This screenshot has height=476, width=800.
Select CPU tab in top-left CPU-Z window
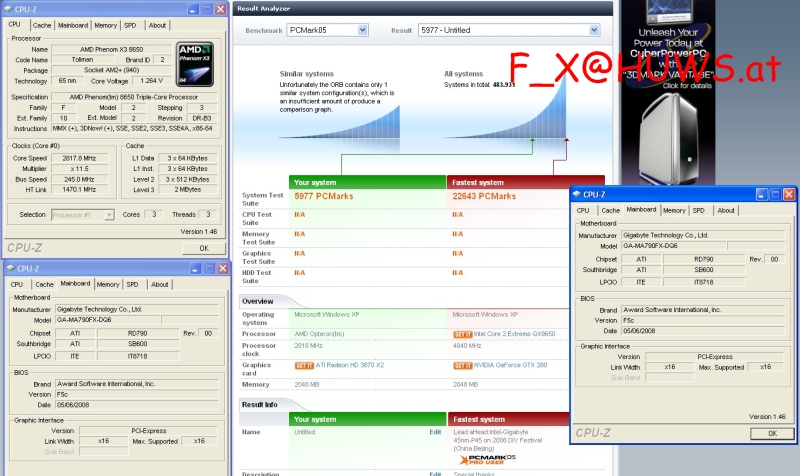(x=14, y=24)
